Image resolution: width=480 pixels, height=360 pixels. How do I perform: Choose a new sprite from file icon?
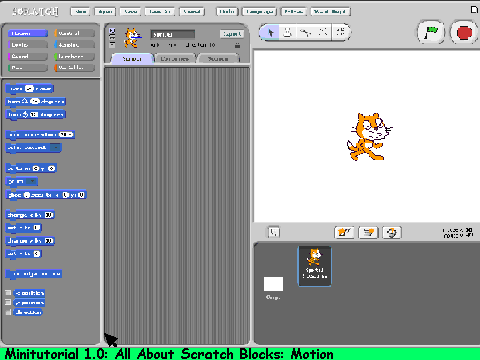(368, 232)
